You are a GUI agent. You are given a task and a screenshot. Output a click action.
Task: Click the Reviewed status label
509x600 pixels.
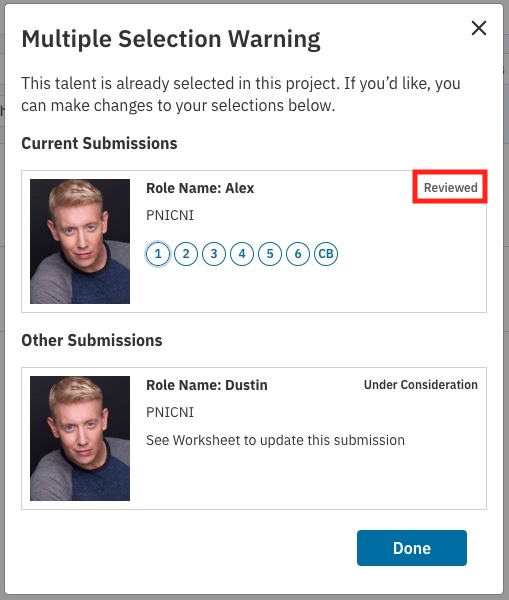click(x=450, y=188)
